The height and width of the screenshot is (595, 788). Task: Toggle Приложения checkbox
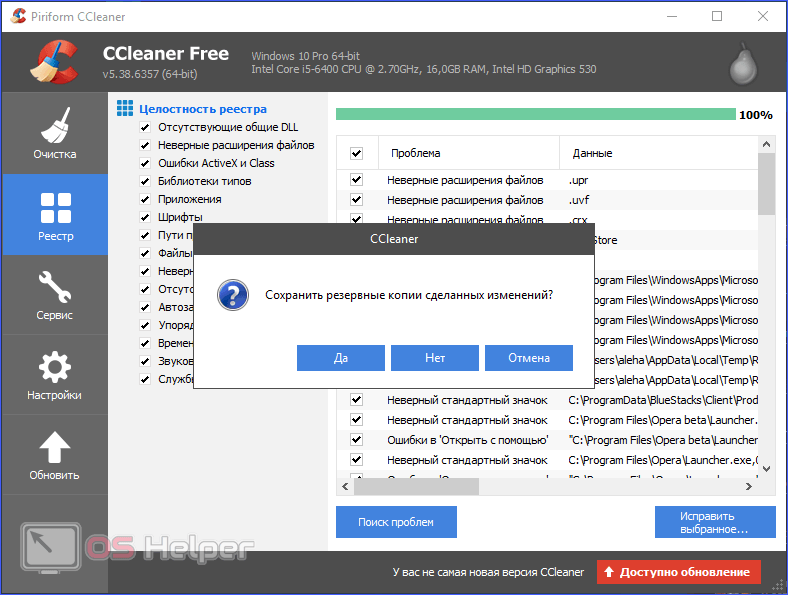pos(145,200)
